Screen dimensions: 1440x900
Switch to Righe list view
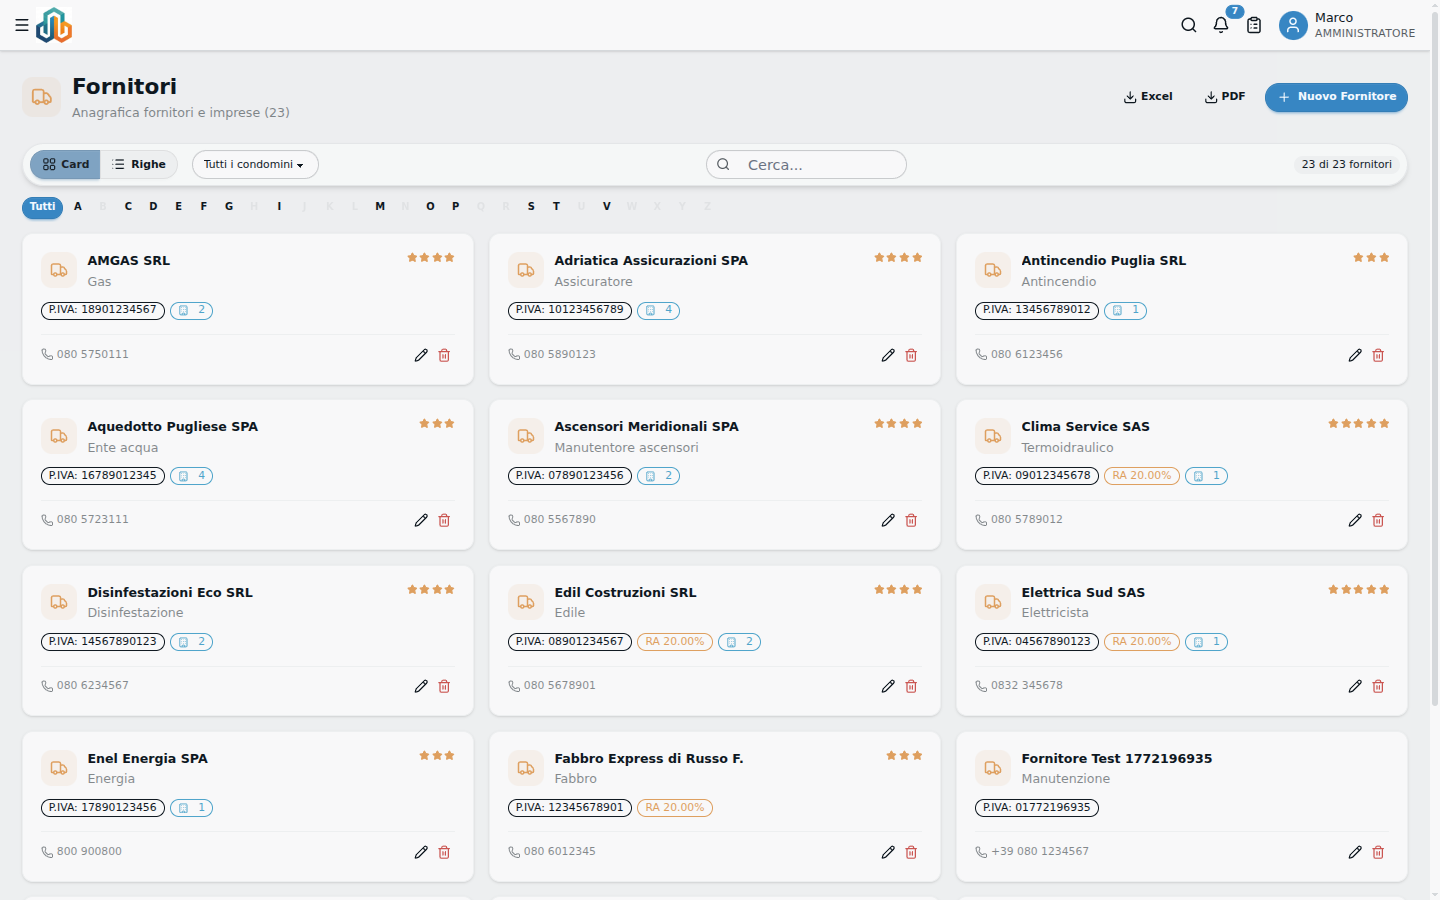[x=139, y=164]
